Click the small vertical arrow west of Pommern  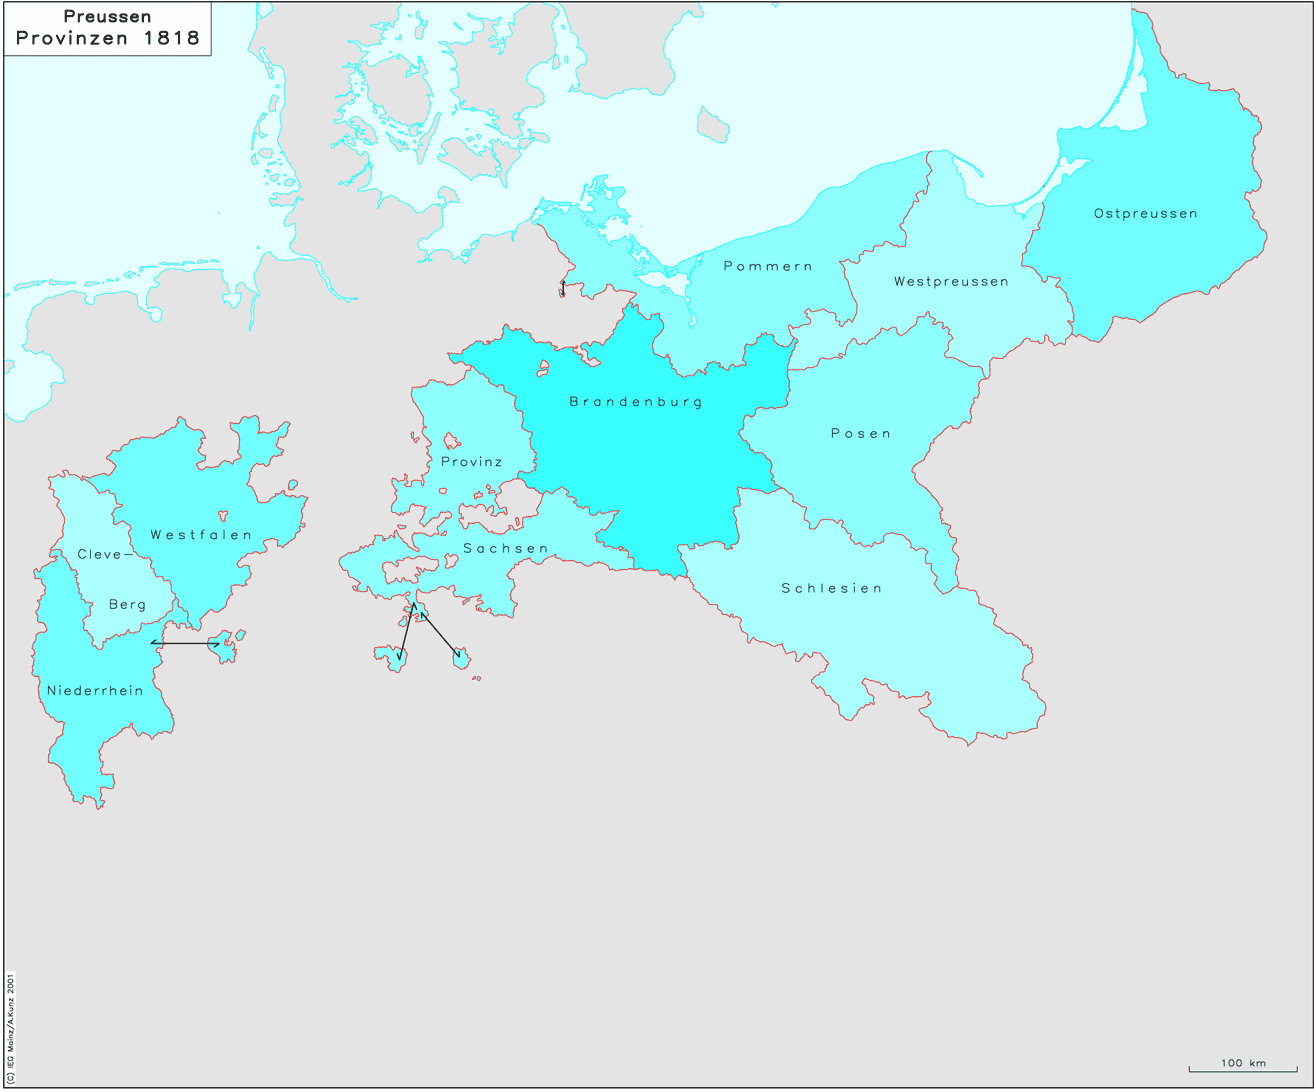pyautogui.click(x=562, y=288)
